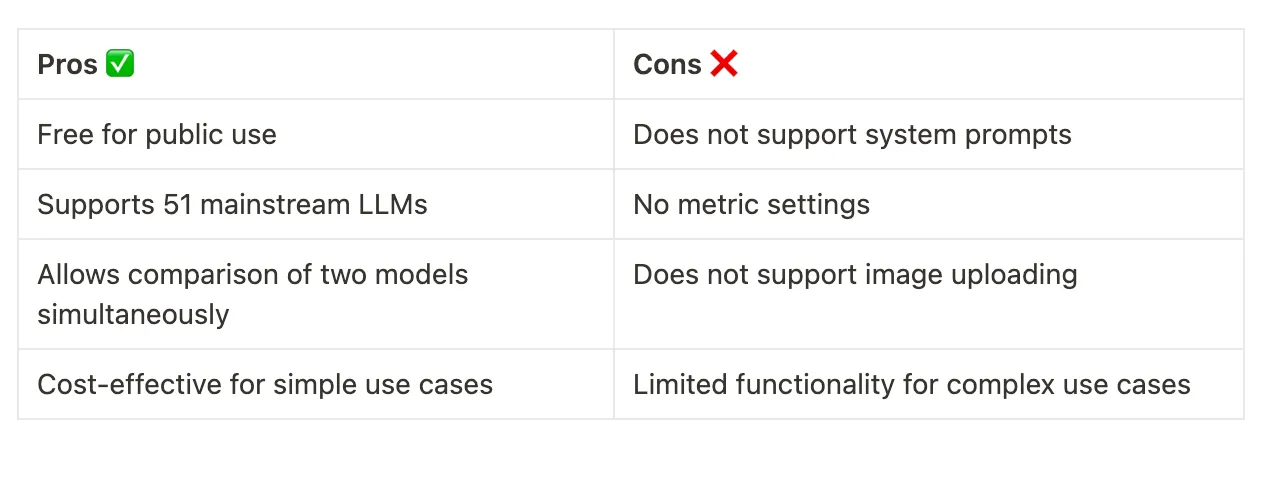Click the word "simultaneously" in the Pros column
The image size is (1270, 498).
pos(133,315)
